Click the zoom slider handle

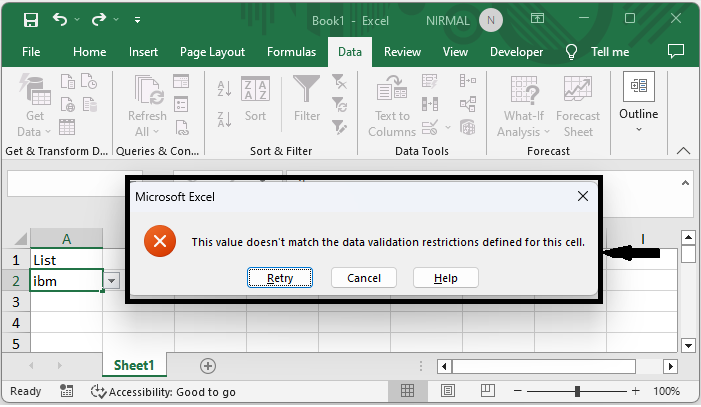(x=578, y=391)
